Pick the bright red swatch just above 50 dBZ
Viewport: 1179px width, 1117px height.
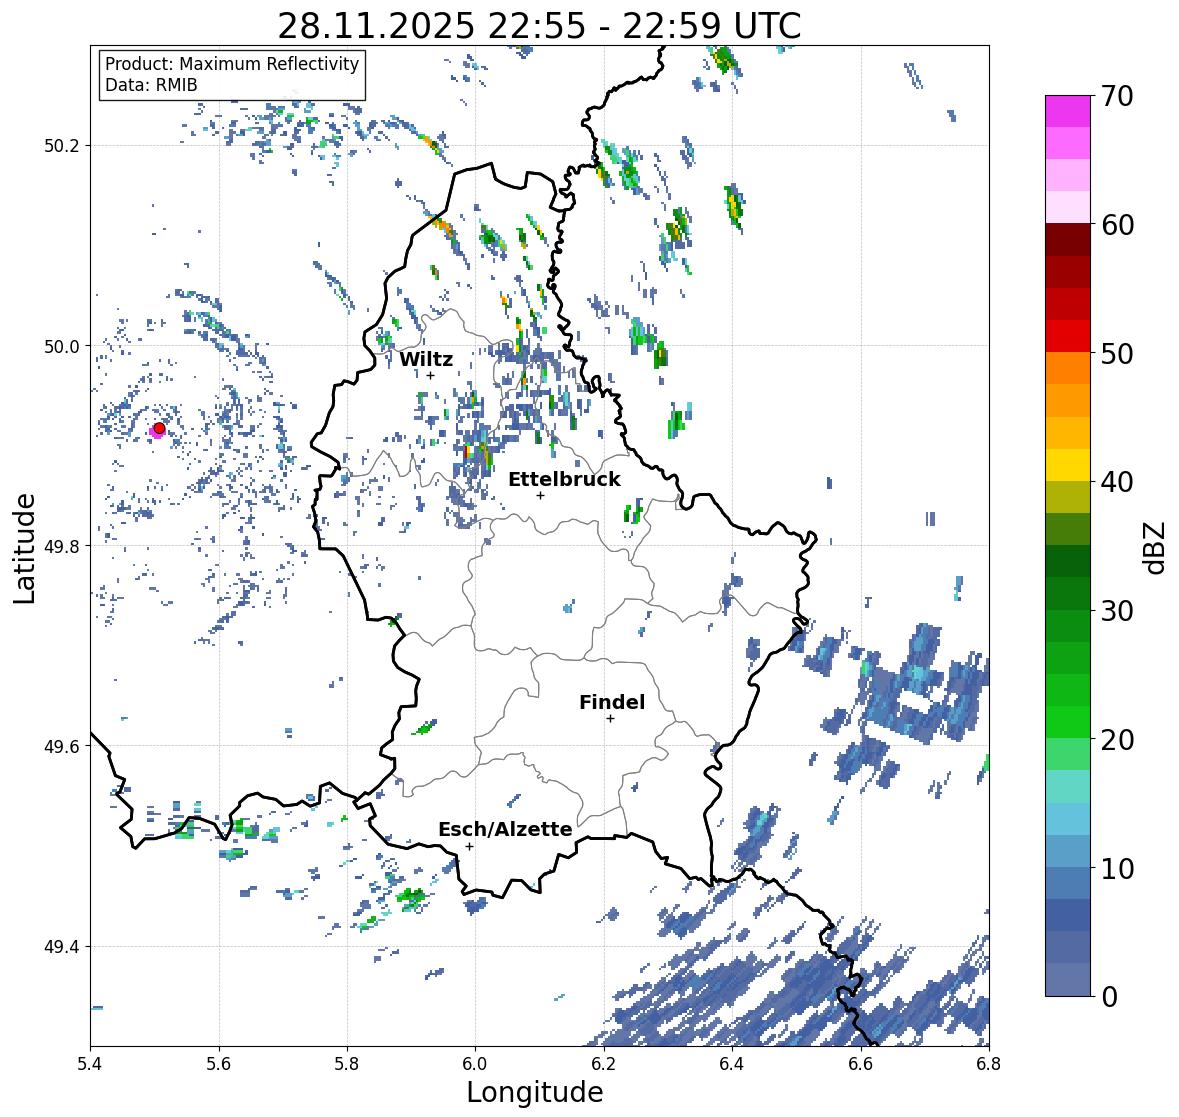(x=1068, y=337)
